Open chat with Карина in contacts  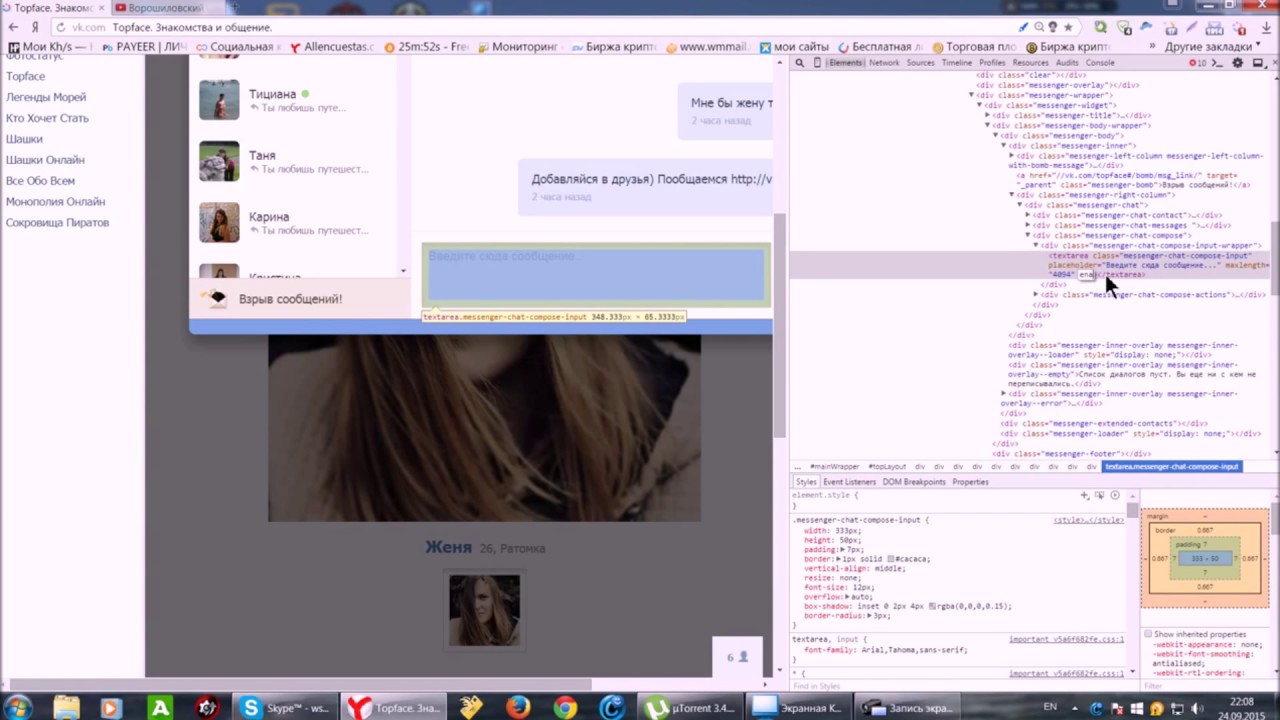295,223
